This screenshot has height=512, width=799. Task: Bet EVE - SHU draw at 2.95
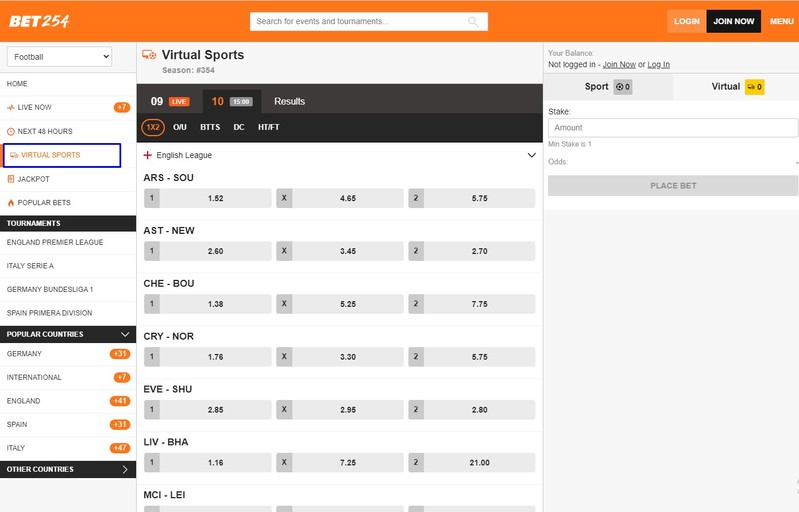(340, 410)
